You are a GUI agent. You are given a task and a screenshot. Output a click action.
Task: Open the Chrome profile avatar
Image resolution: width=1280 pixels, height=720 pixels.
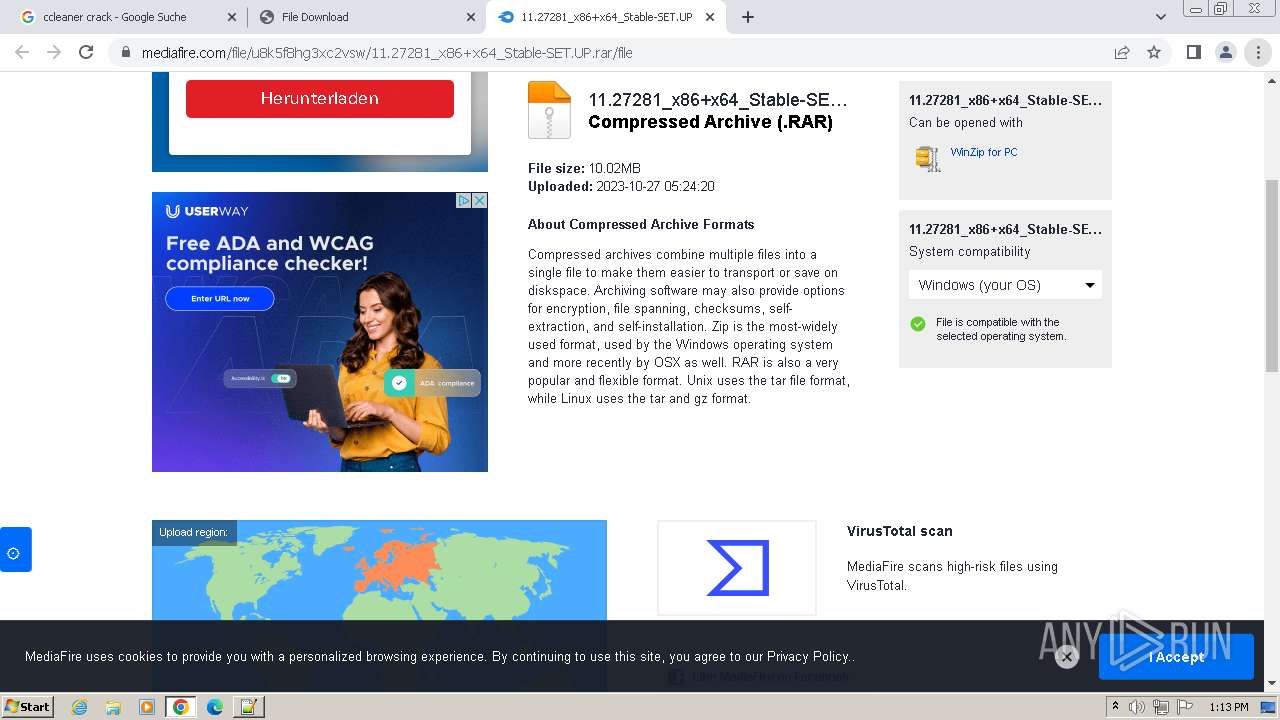point(1226,52)
